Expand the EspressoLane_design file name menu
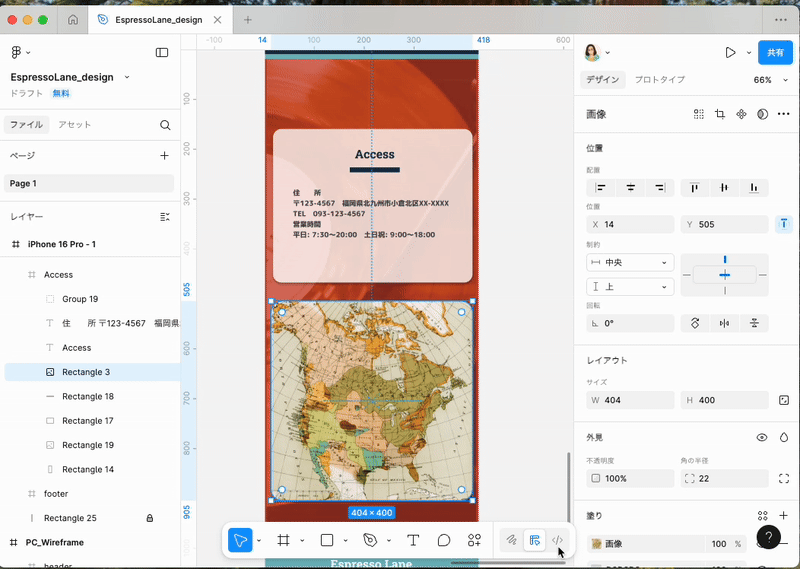The width and height of the screenshot is (800, 569). point(127,77)
